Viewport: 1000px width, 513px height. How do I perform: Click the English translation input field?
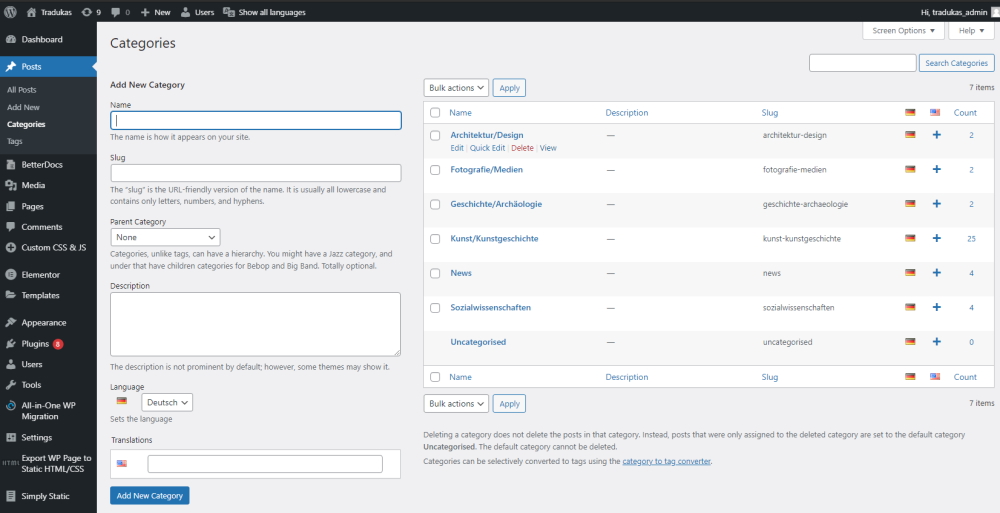(265, 464)
